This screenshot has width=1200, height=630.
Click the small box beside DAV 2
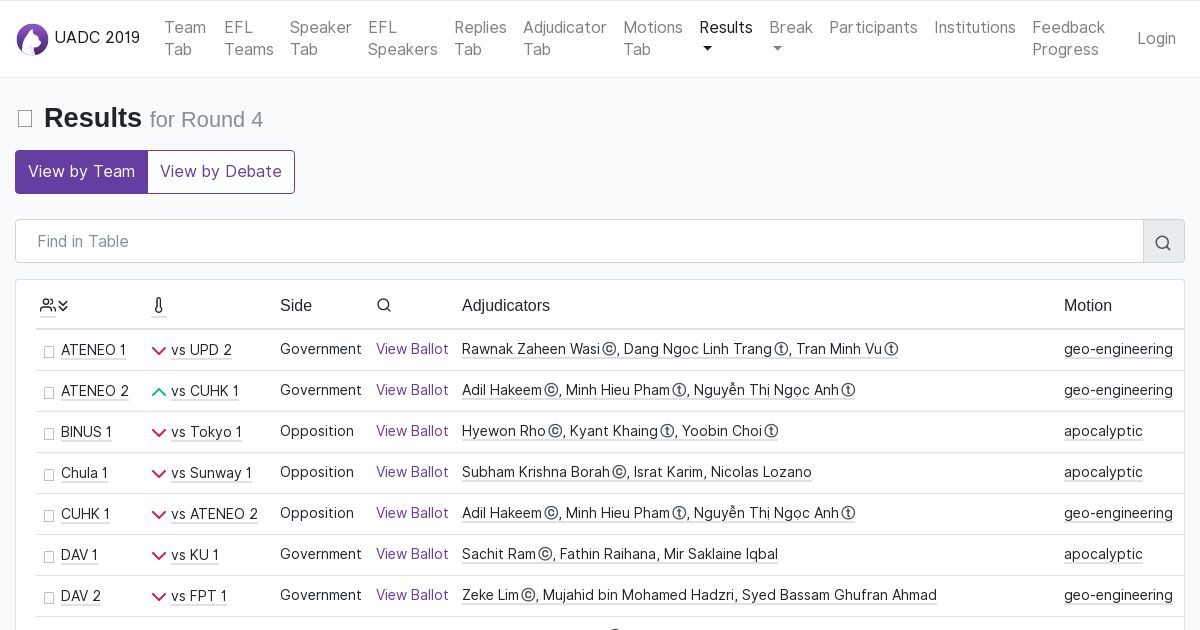tap(48, 598)
